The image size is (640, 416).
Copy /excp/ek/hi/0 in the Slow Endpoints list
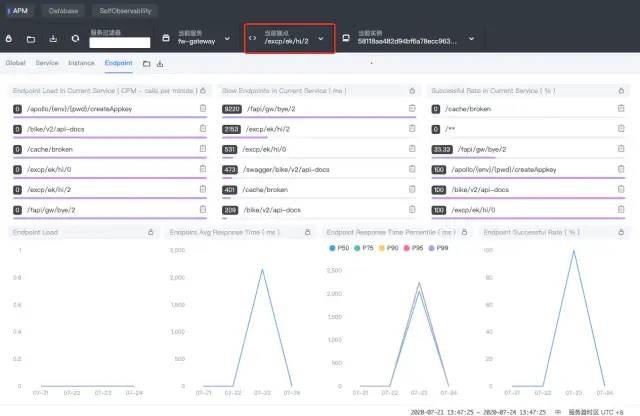tap(412, 149)
